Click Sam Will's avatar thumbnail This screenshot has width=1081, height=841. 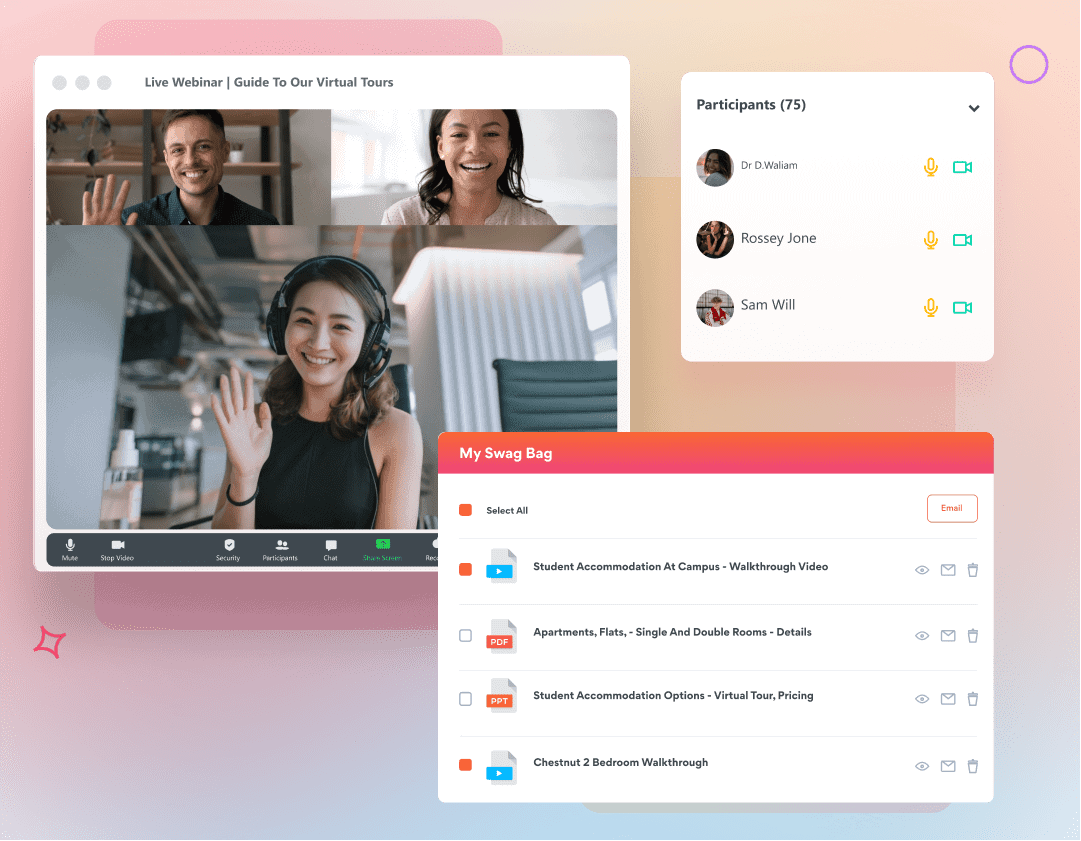[x=715, y=308]
